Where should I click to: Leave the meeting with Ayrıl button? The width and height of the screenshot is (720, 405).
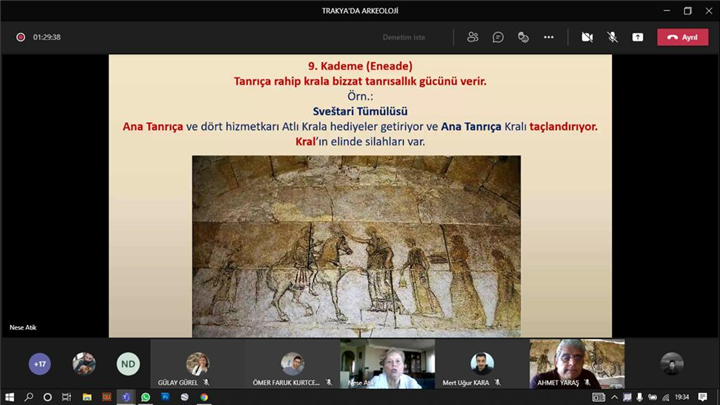tap(682, 37)
